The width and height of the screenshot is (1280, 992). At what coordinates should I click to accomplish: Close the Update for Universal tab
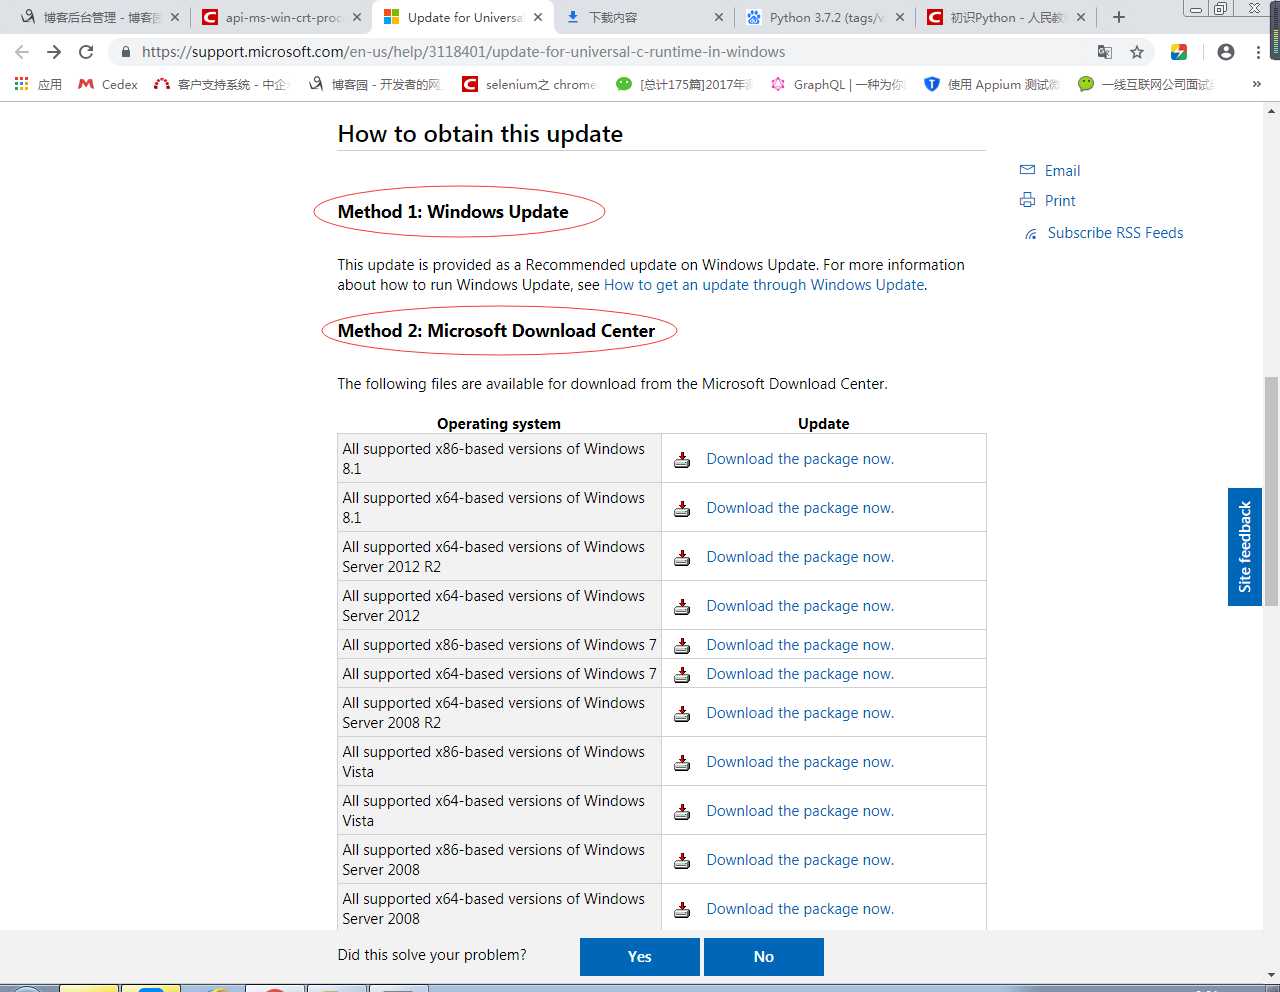(538, 17)
